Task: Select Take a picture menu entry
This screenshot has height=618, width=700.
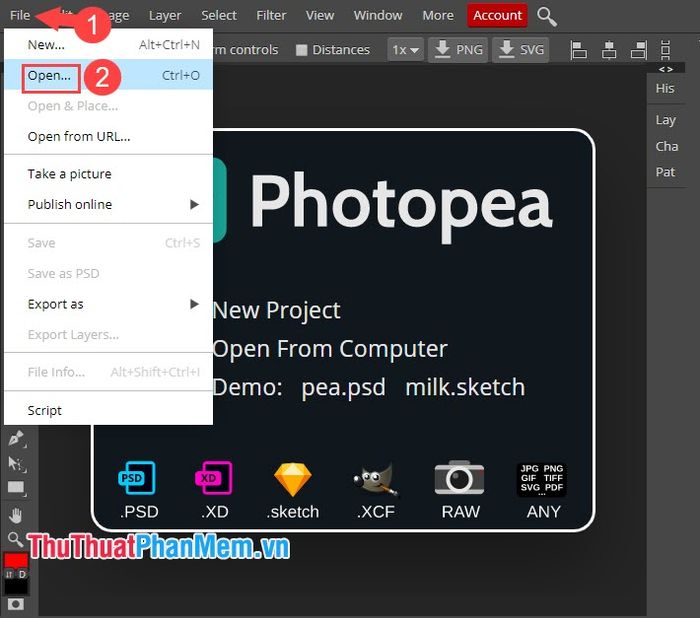Action: (x=108, y=174)
